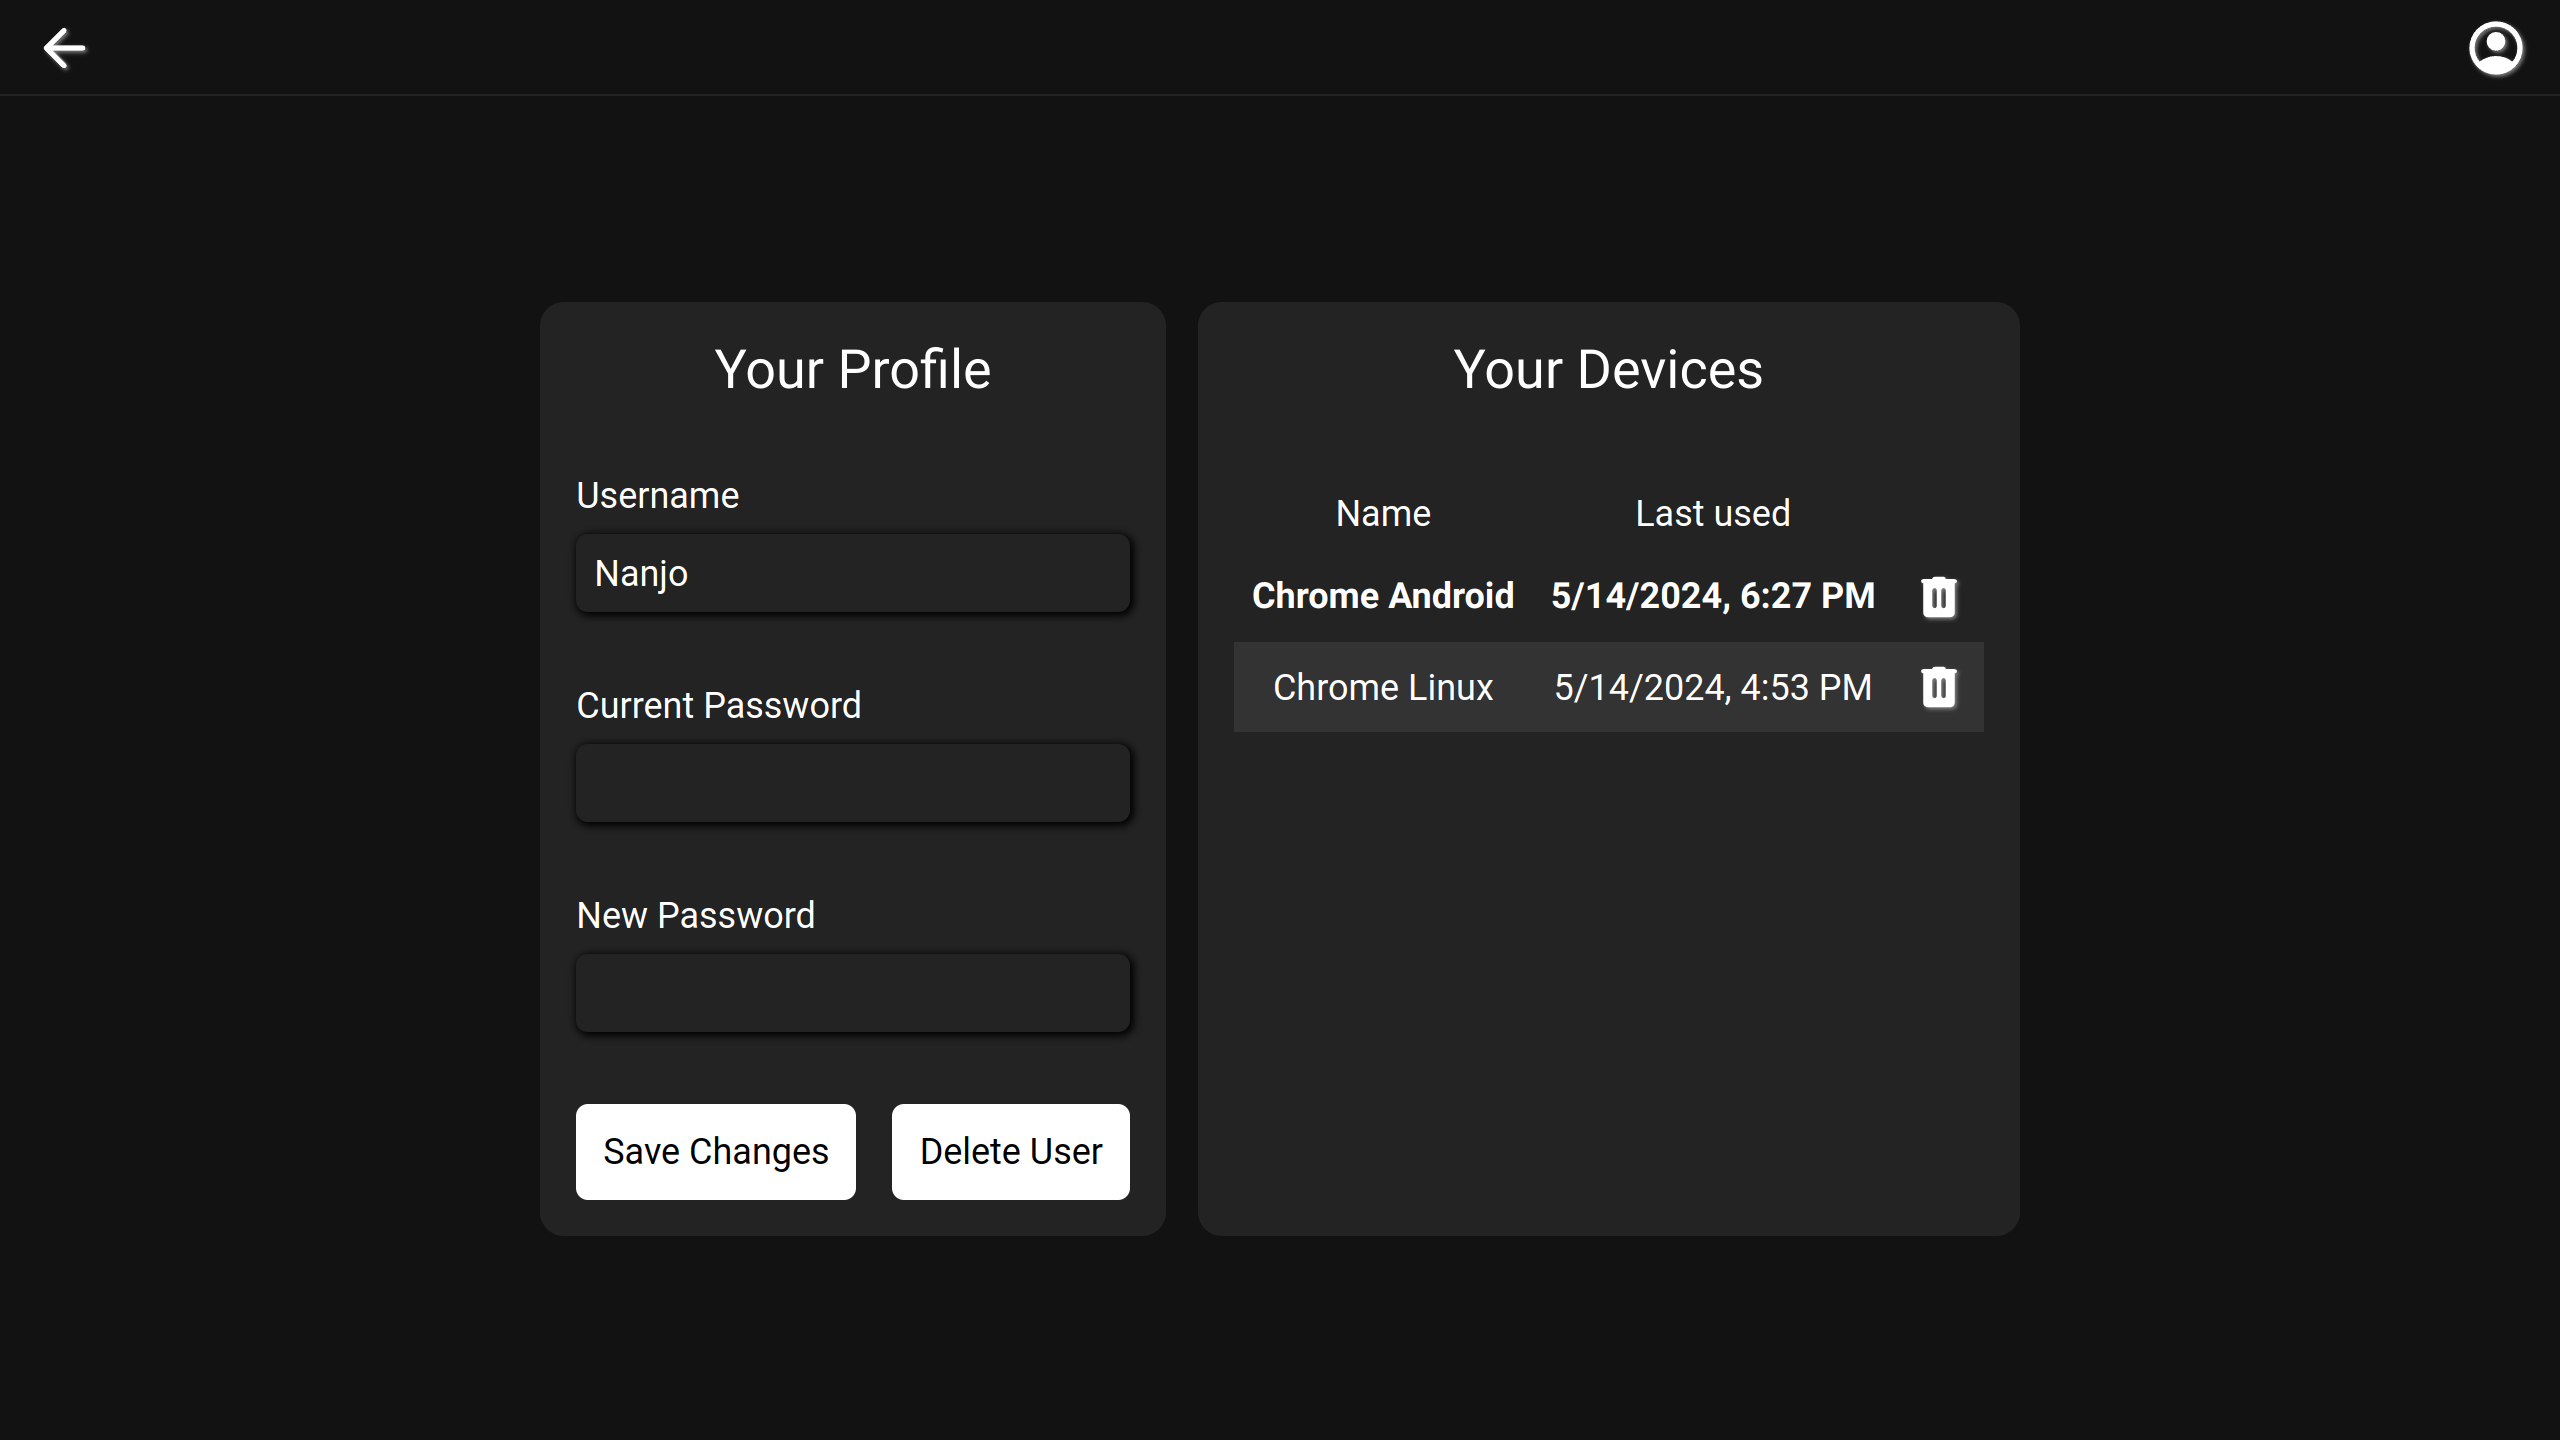
Task: Click the Your Profile heading
Action: tap(852, 370)
